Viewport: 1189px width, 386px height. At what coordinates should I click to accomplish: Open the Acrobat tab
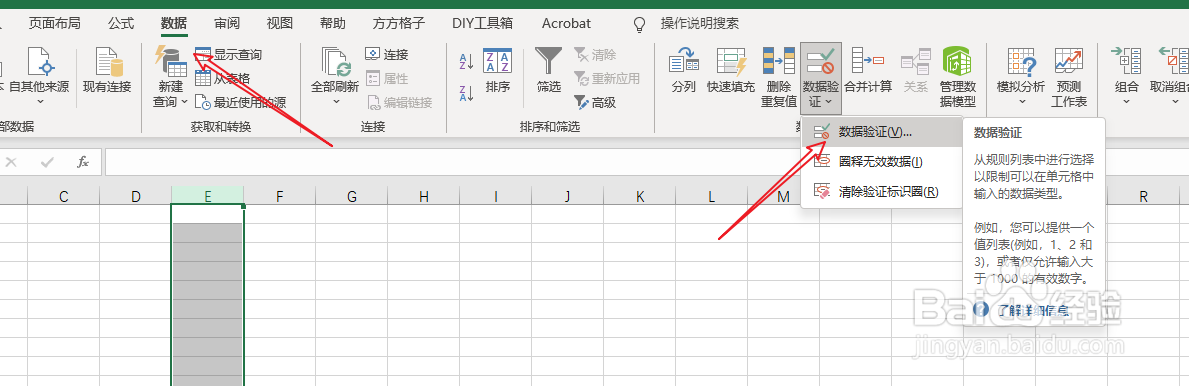tap(566, 24)
